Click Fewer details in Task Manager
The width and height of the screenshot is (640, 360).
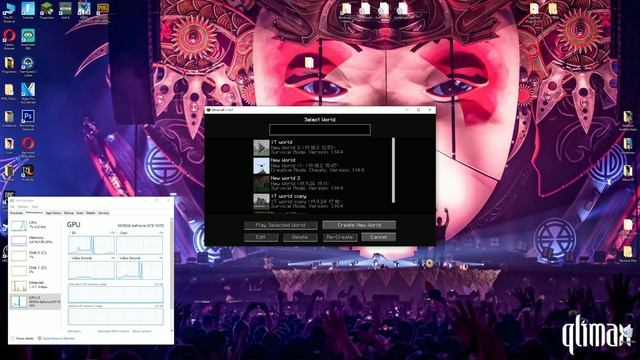(24, 339)
